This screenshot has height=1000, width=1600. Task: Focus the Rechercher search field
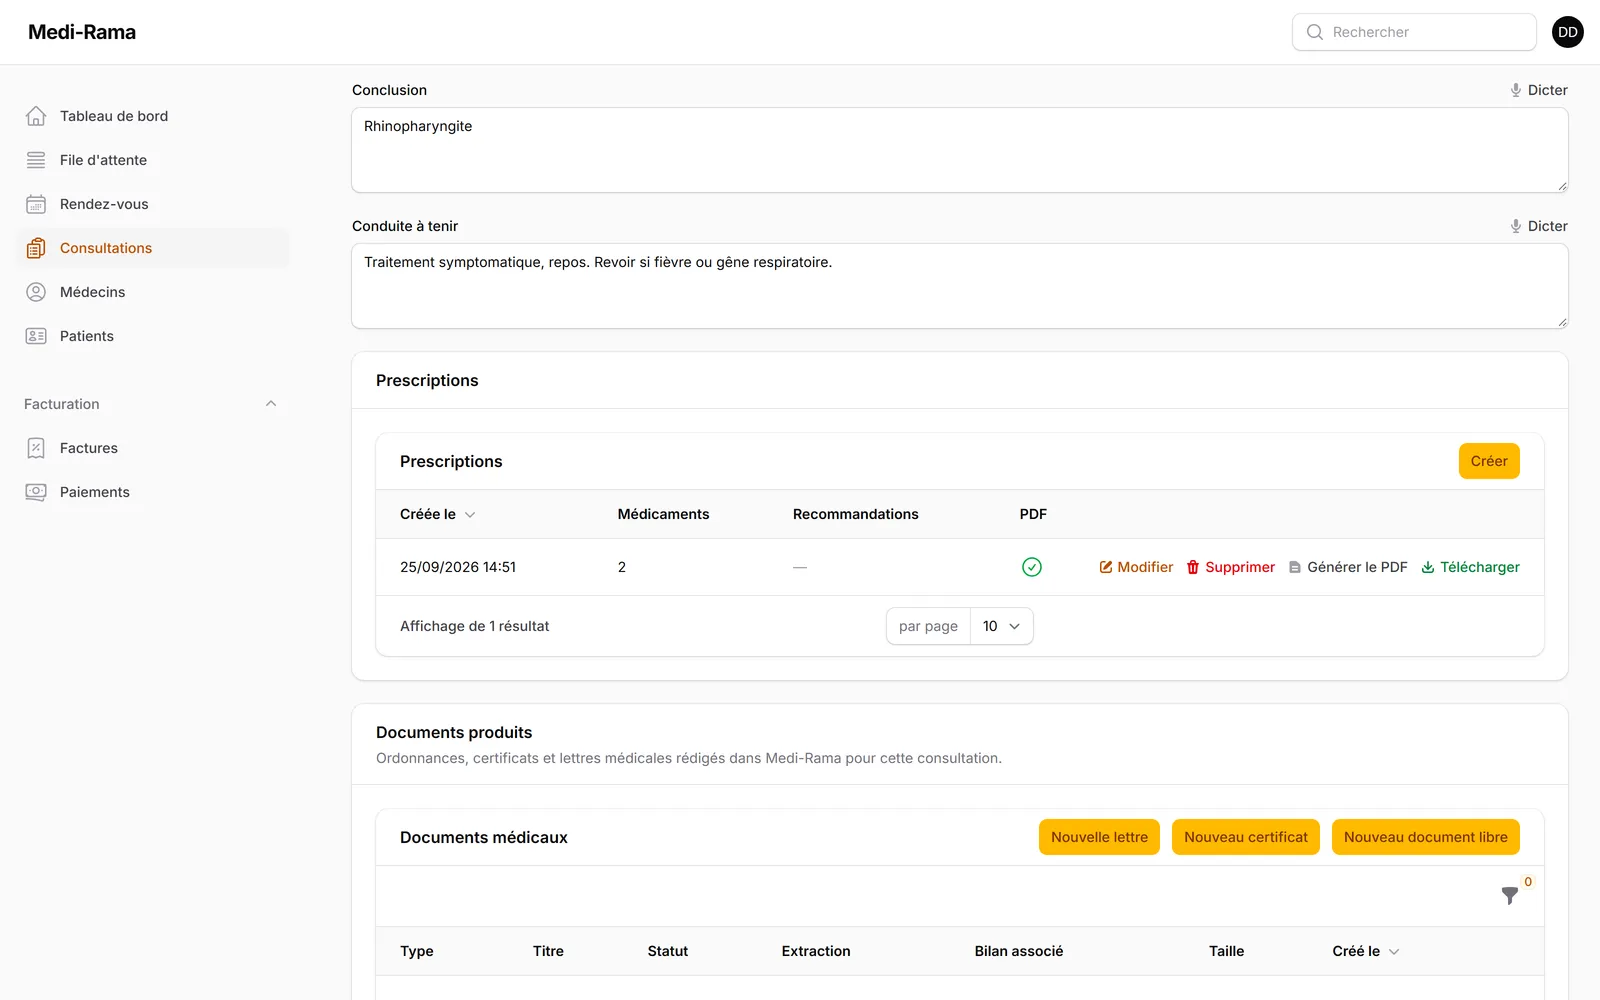(x=1414, y=32)
